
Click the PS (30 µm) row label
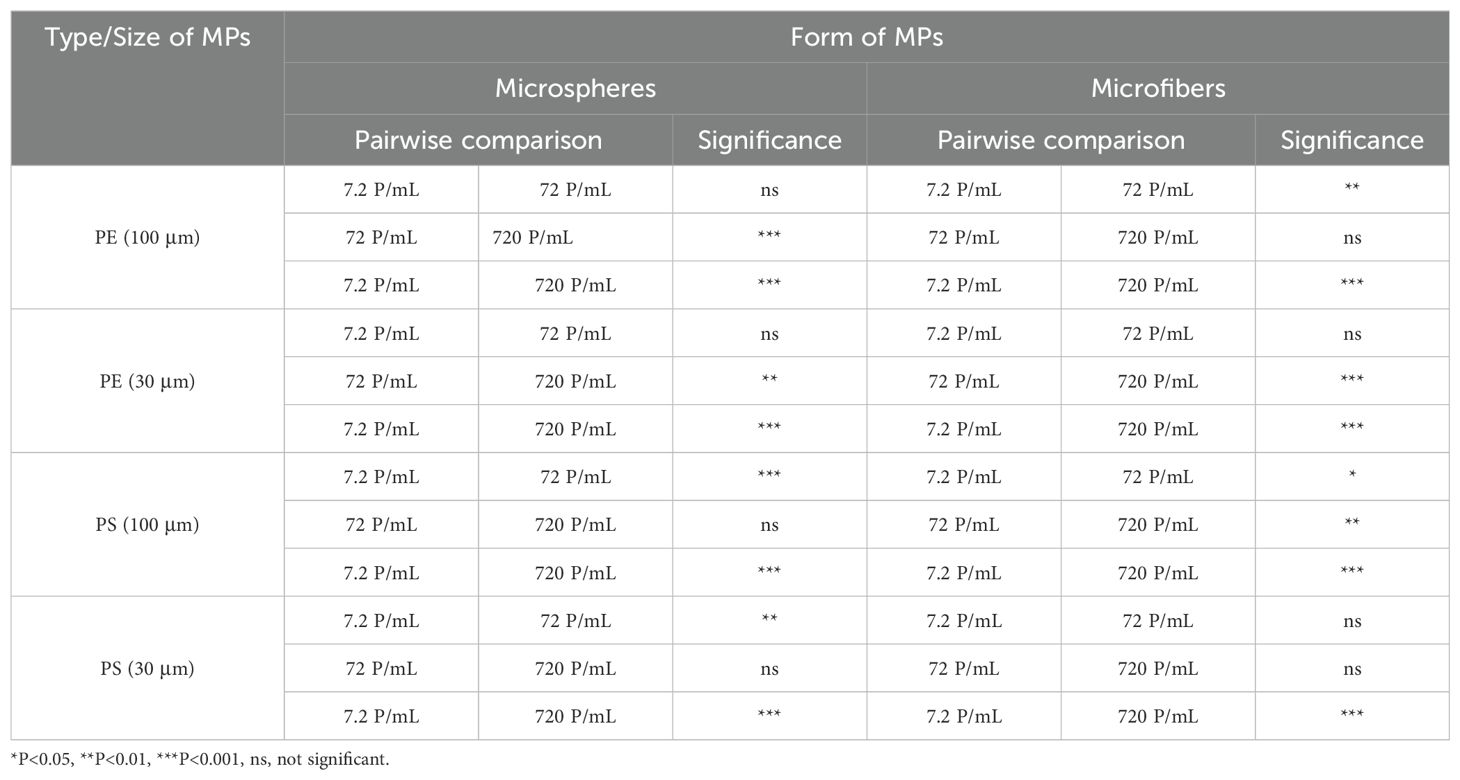147,668
